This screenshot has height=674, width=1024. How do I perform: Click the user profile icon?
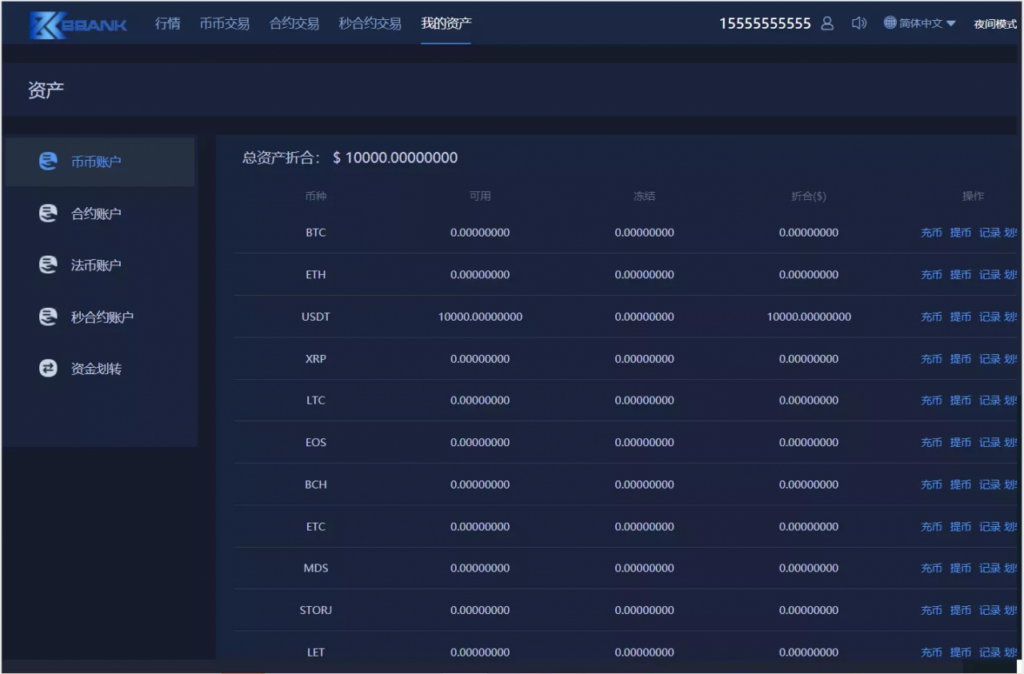point(827,23)
